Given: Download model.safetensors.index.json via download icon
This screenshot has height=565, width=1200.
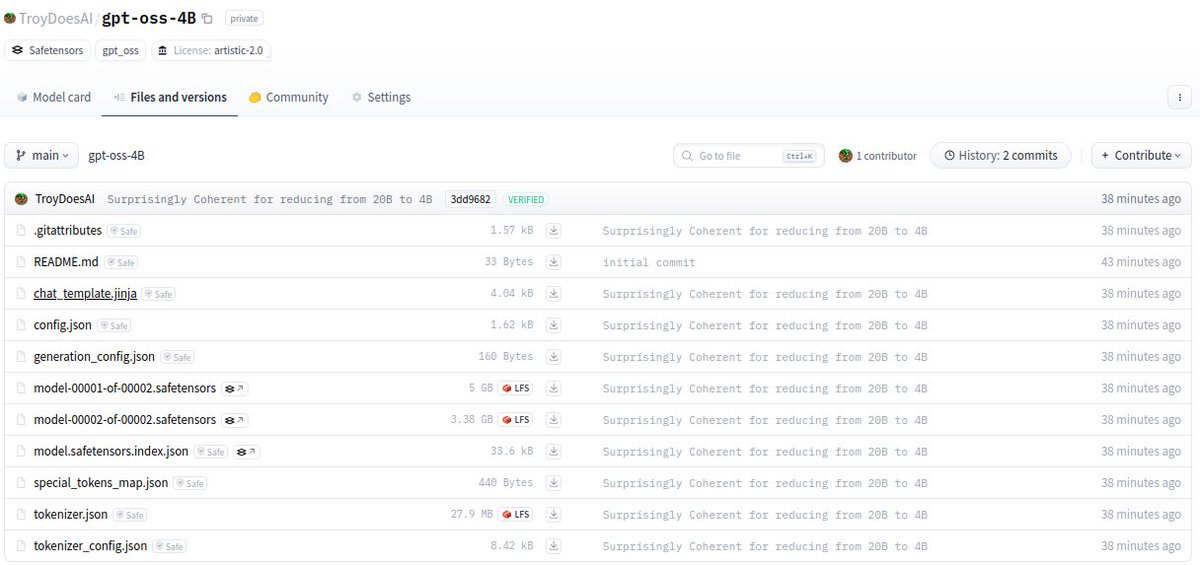Looking at the screenshot, I should 553,451.
